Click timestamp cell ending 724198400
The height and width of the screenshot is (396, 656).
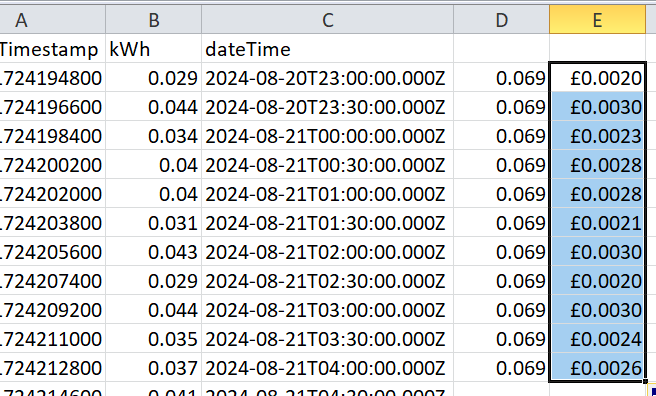[52, 136]
